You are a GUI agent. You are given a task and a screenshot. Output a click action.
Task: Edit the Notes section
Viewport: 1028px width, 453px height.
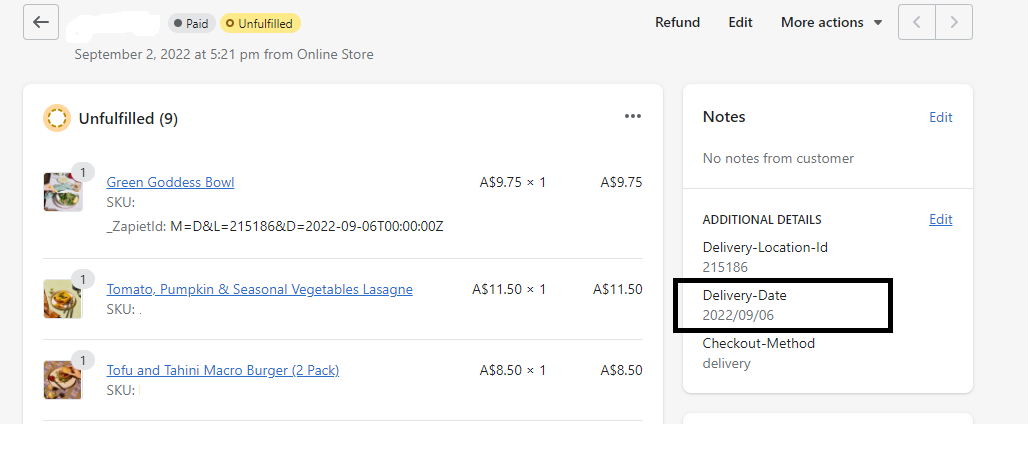[940, 117]
